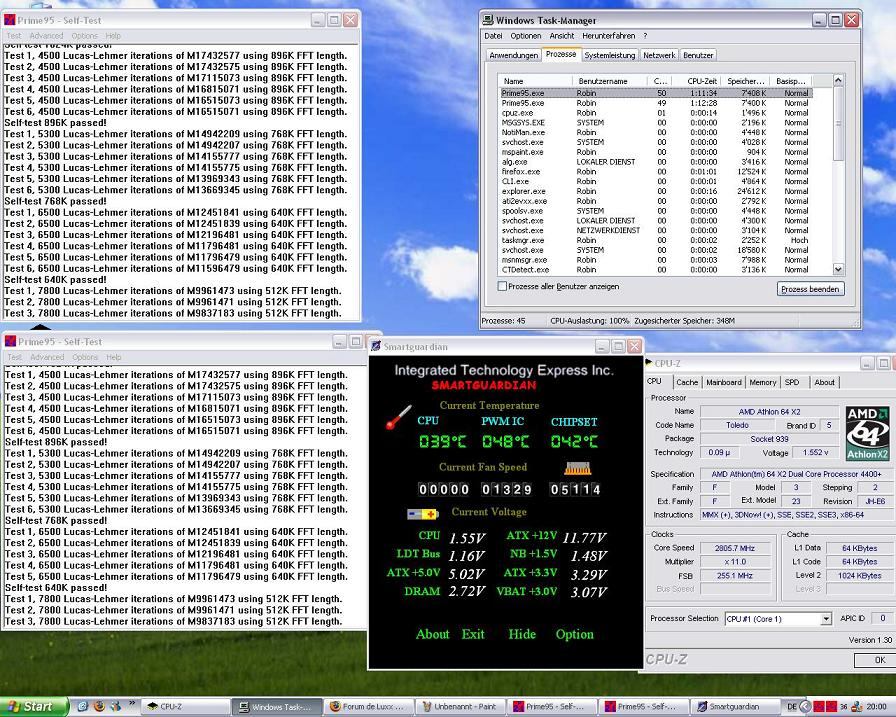
Task: Expand hidden system tray icons arrow
Action: [x=805, y=707]
